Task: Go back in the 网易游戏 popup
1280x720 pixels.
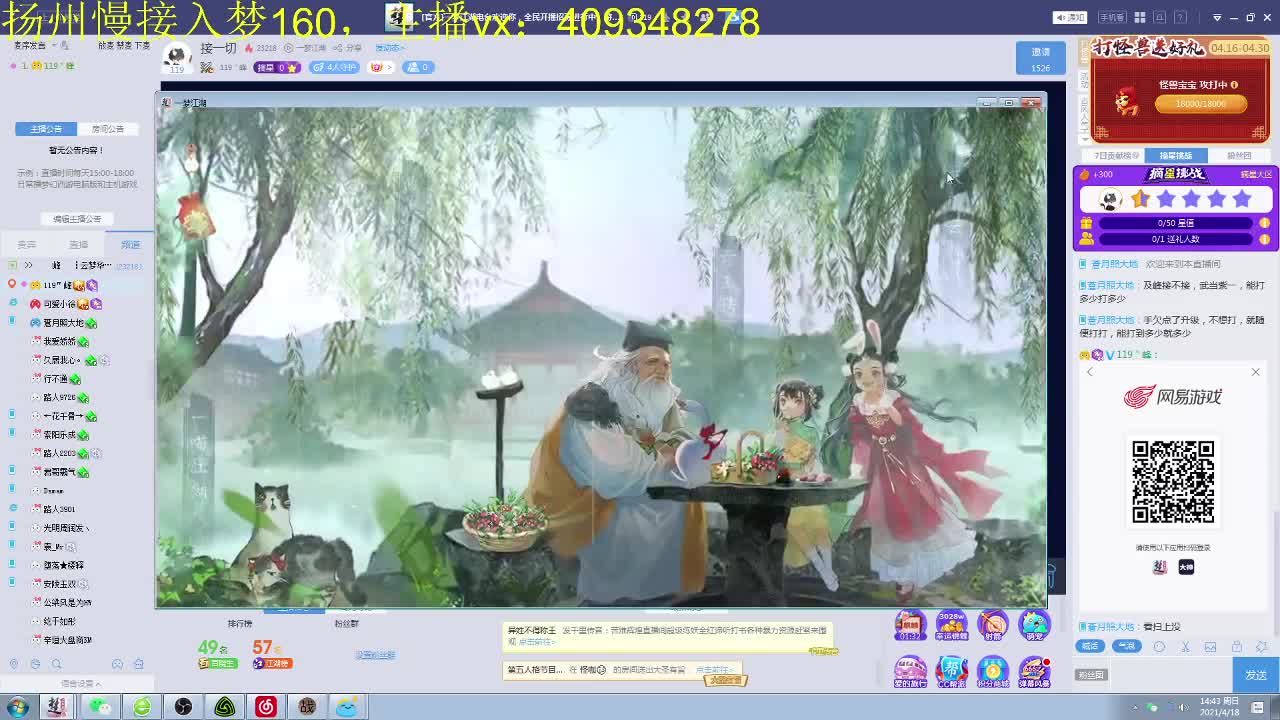Action: click(1090, 372)
